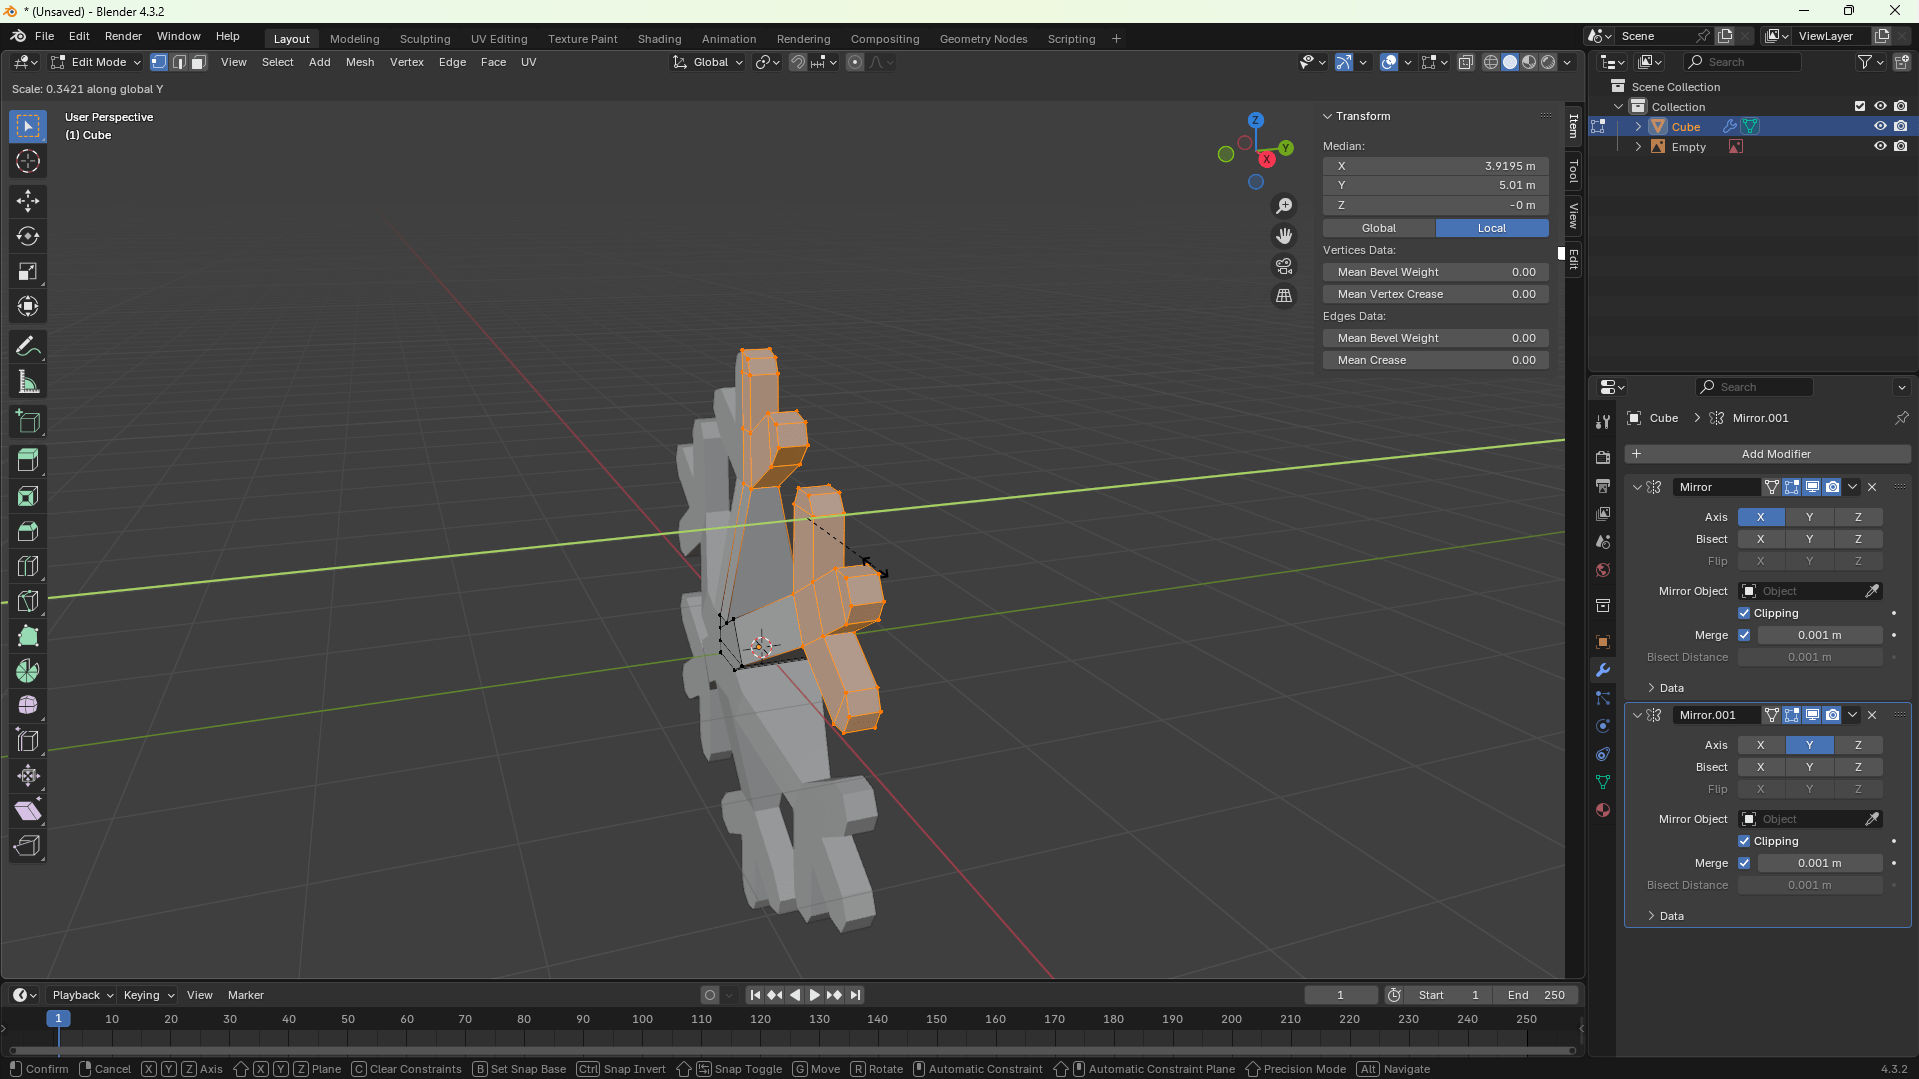The height and width of the screenshot is (1079, 1919).
Task: Switch to the Geometry Nodes workspace tab
Action: pyautogui.click(x=983, y=39)
